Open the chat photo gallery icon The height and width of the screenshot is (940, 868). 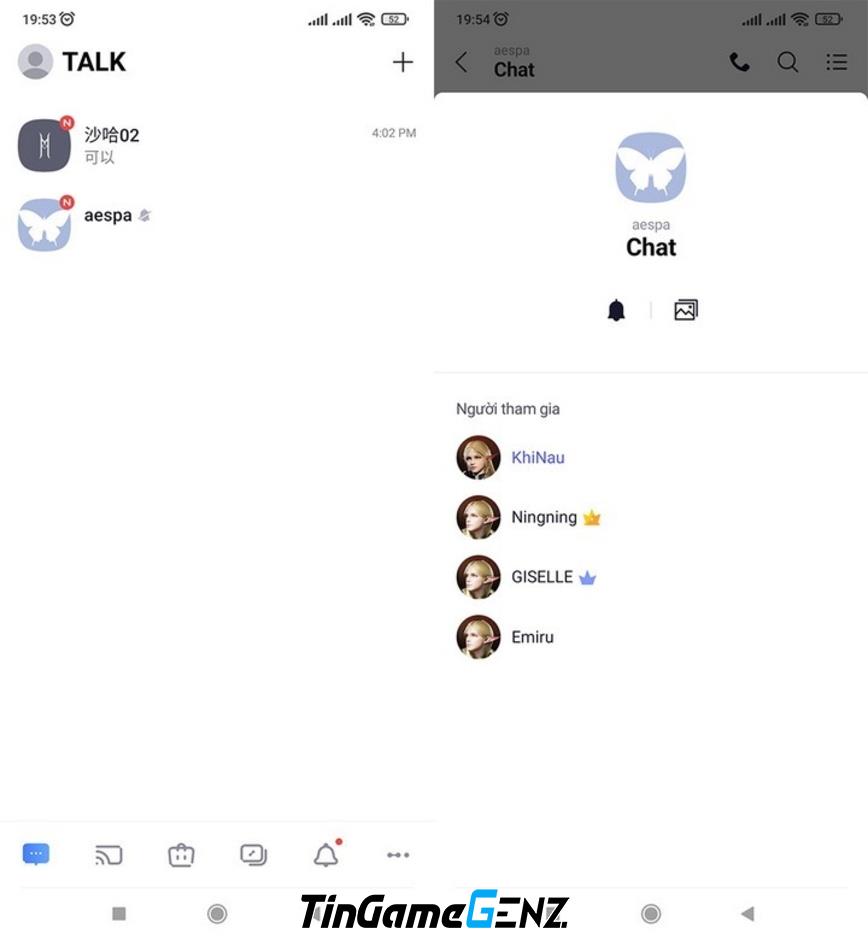tap(686, 310)
